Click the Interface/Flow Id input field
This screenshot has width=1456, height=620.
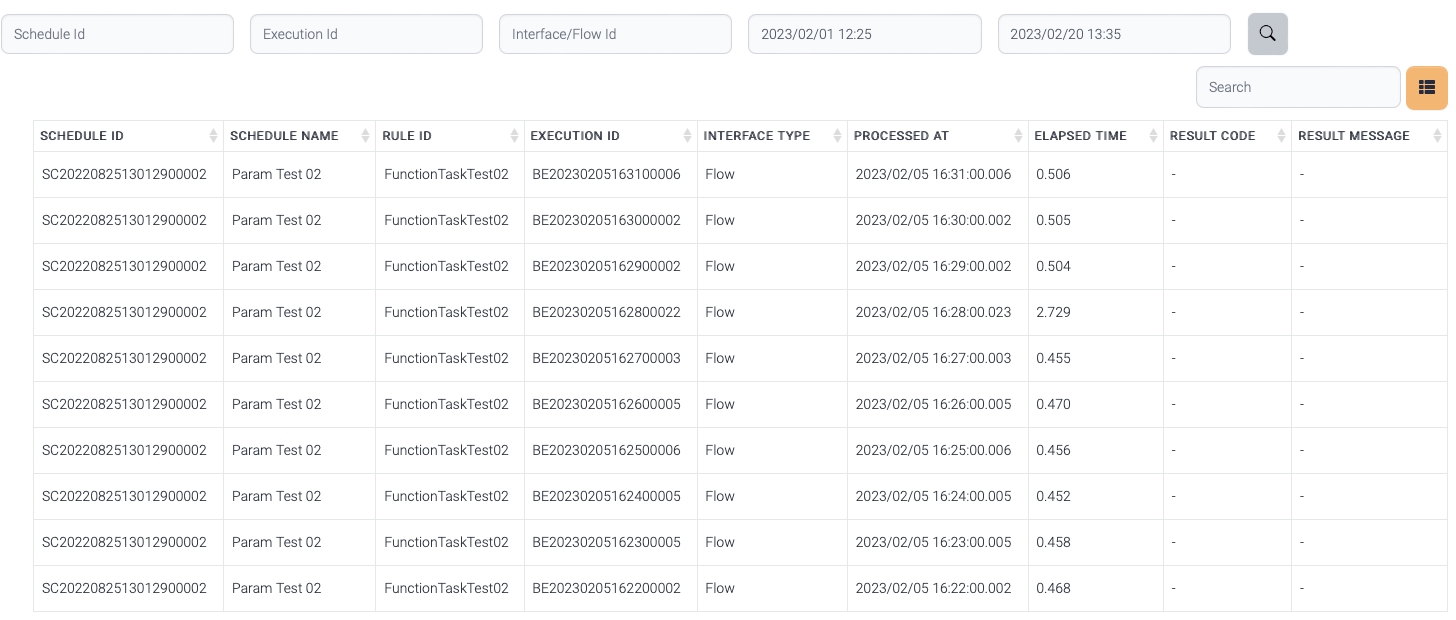615,34
